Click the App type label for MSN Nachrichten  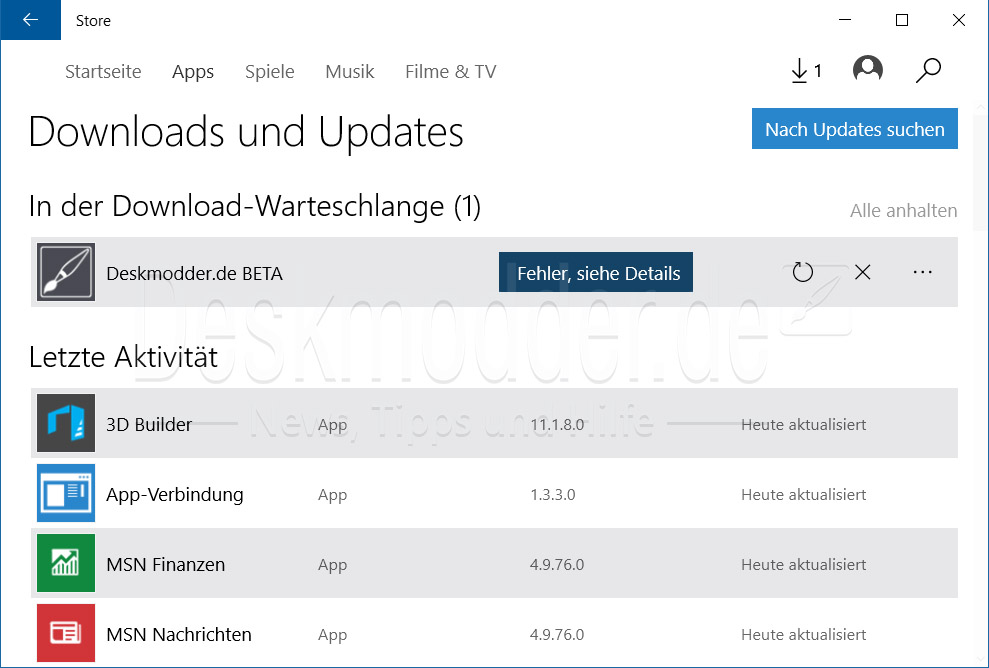coord(332,636)
